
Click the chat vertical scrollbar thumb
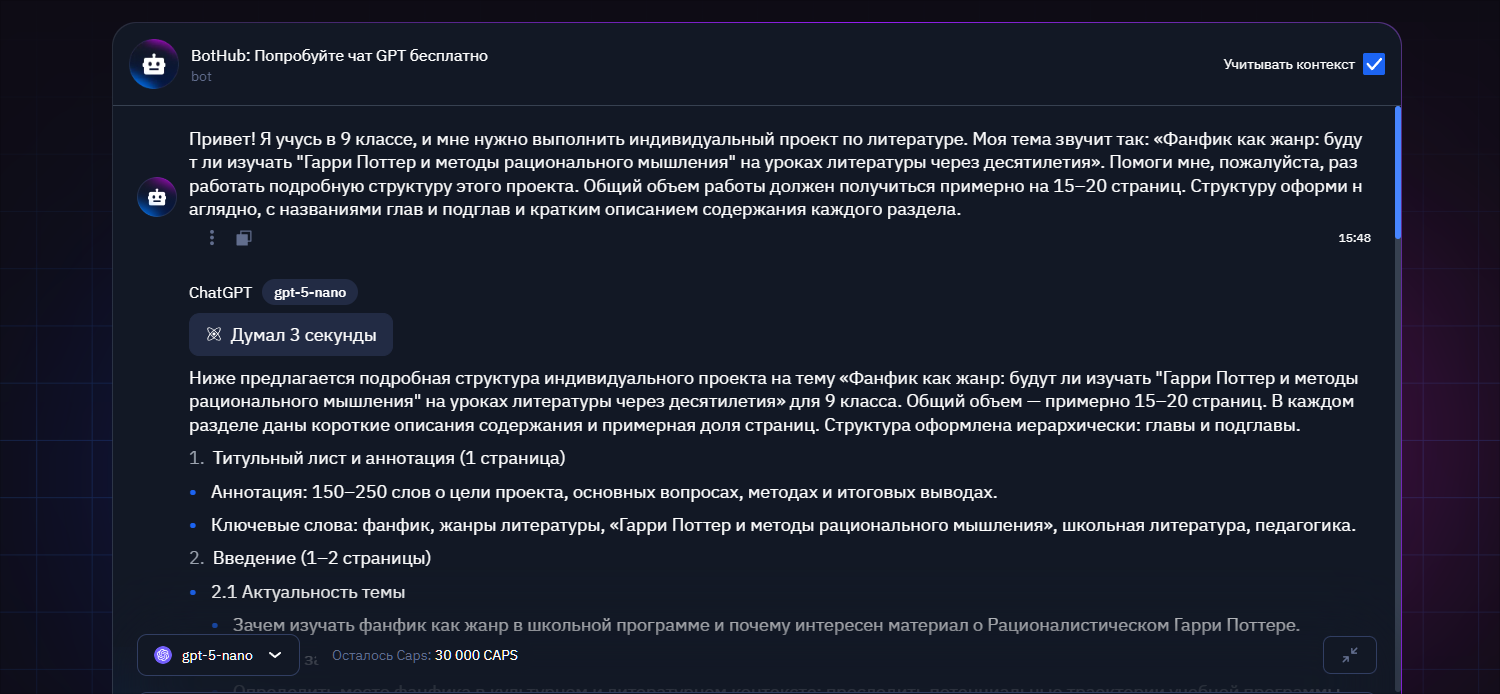(x=1397, y=170)
